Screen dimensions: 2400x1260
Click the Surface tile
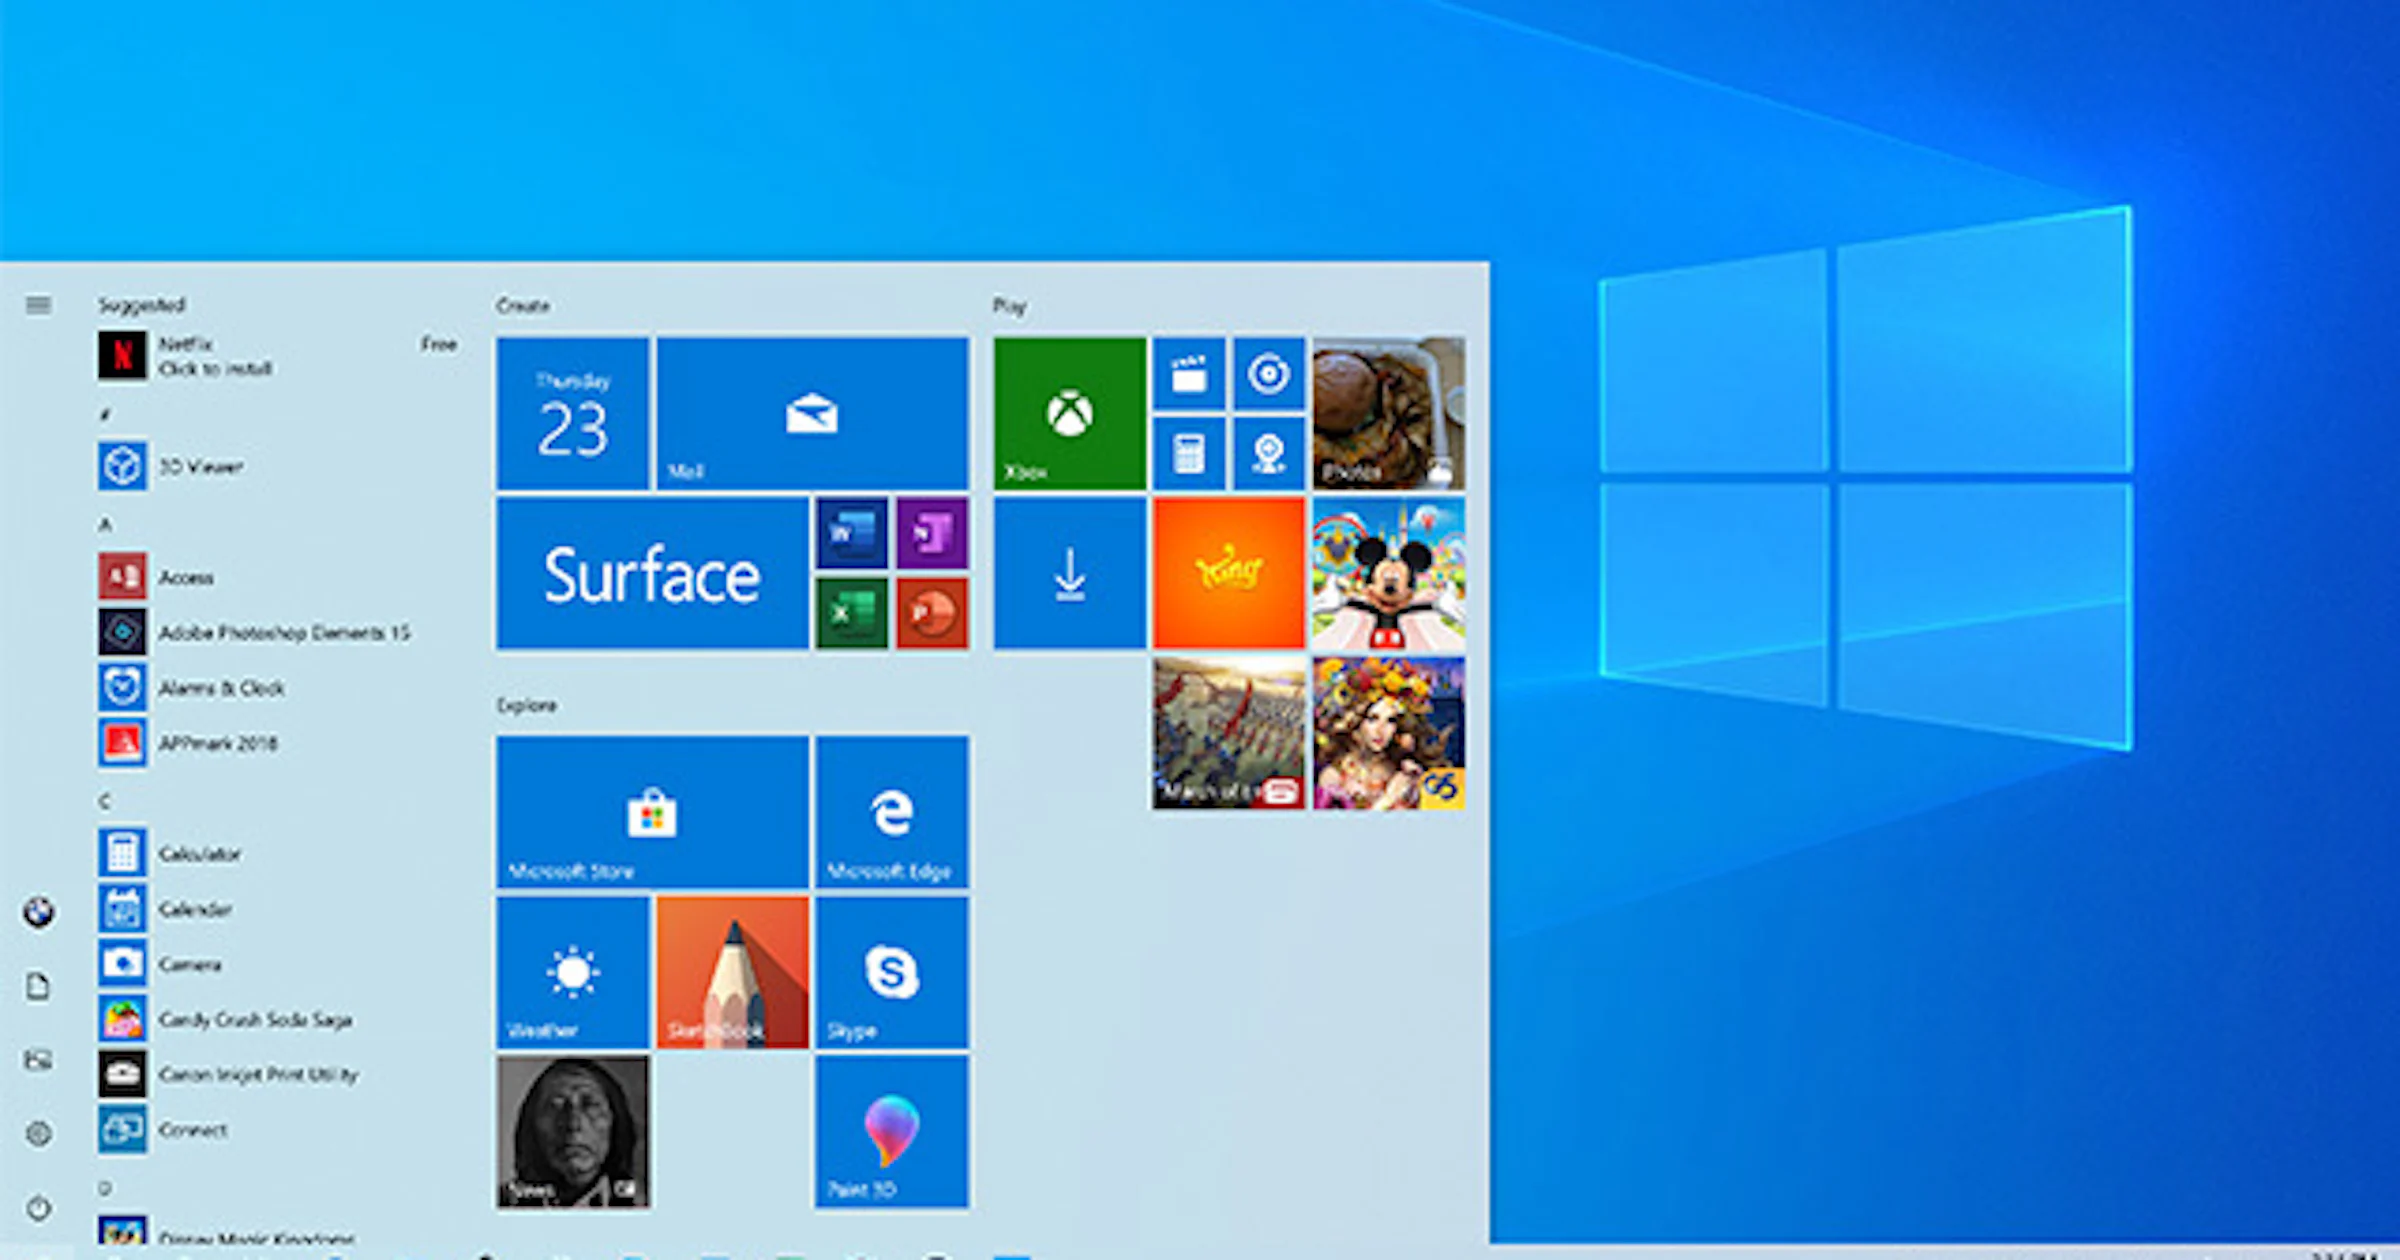652,574
